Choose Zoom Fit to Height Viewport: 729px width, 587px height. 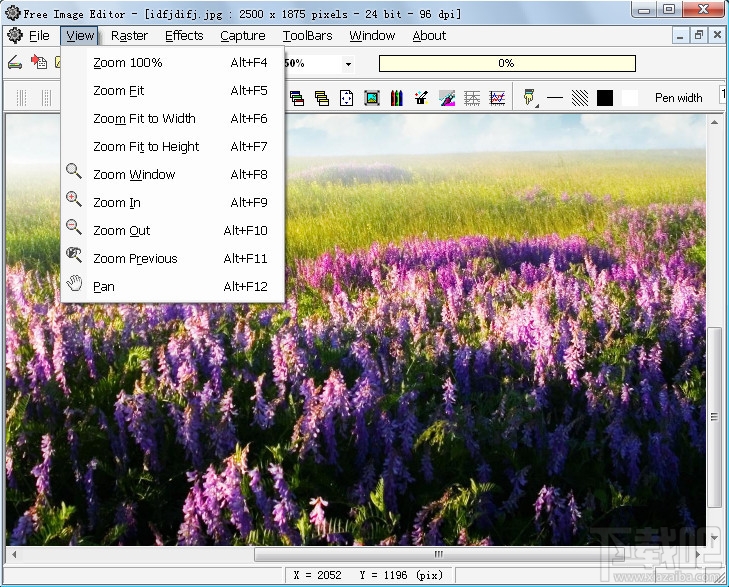pyautogui.click(x=172, y=146)
